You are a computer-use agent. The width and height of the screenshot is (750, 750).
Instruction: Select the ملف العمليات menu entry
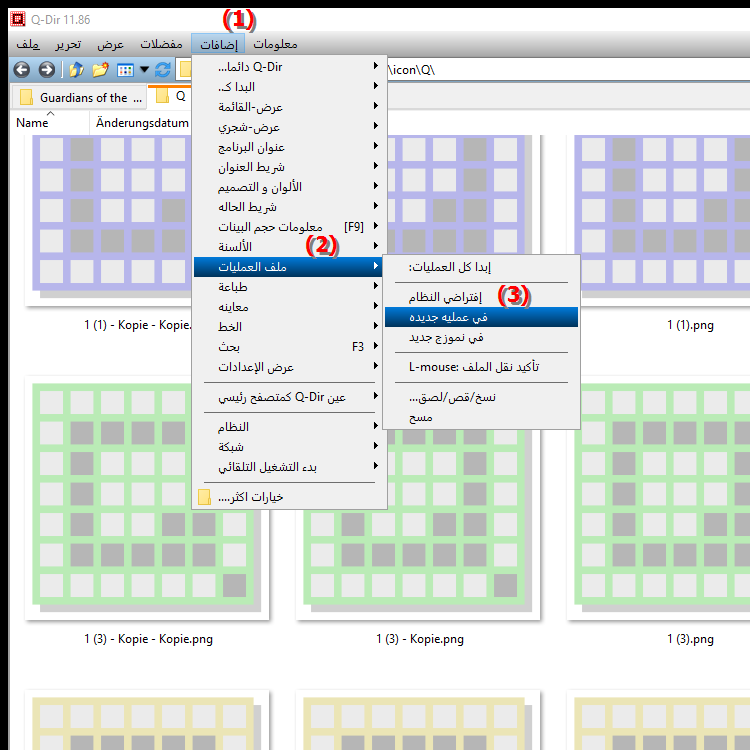point(287,267)
